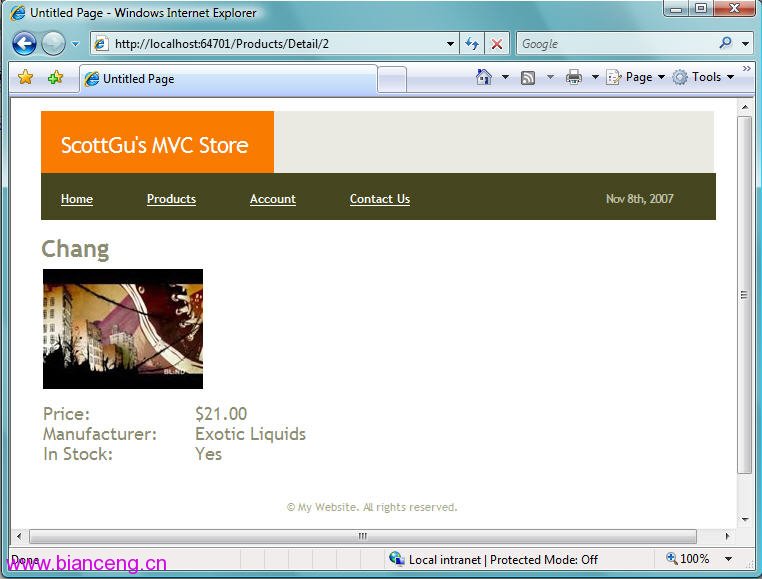
Task: Open the Contact Us link
Action: (380, 199)
